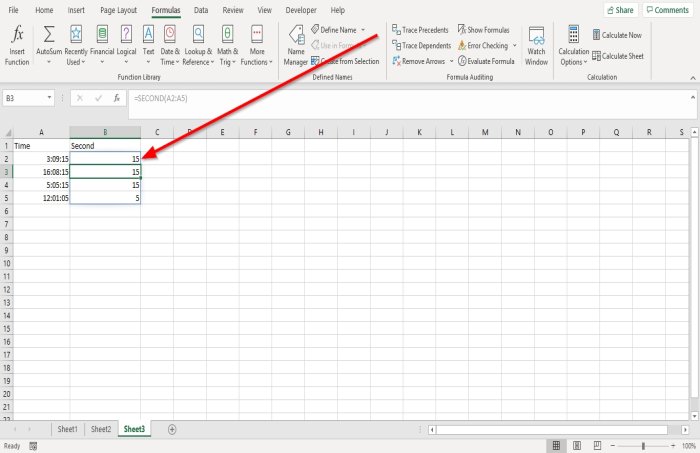
Task: Click Calculate Now
Action: coord(617,35)
